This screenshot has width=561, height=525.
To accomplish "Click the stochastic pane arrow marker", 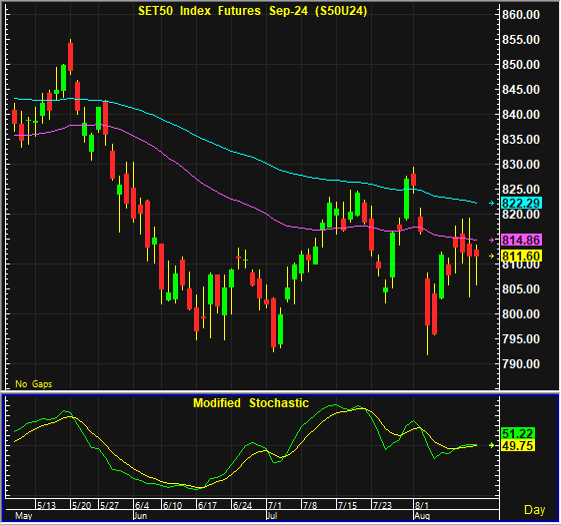I will [492, 445].
